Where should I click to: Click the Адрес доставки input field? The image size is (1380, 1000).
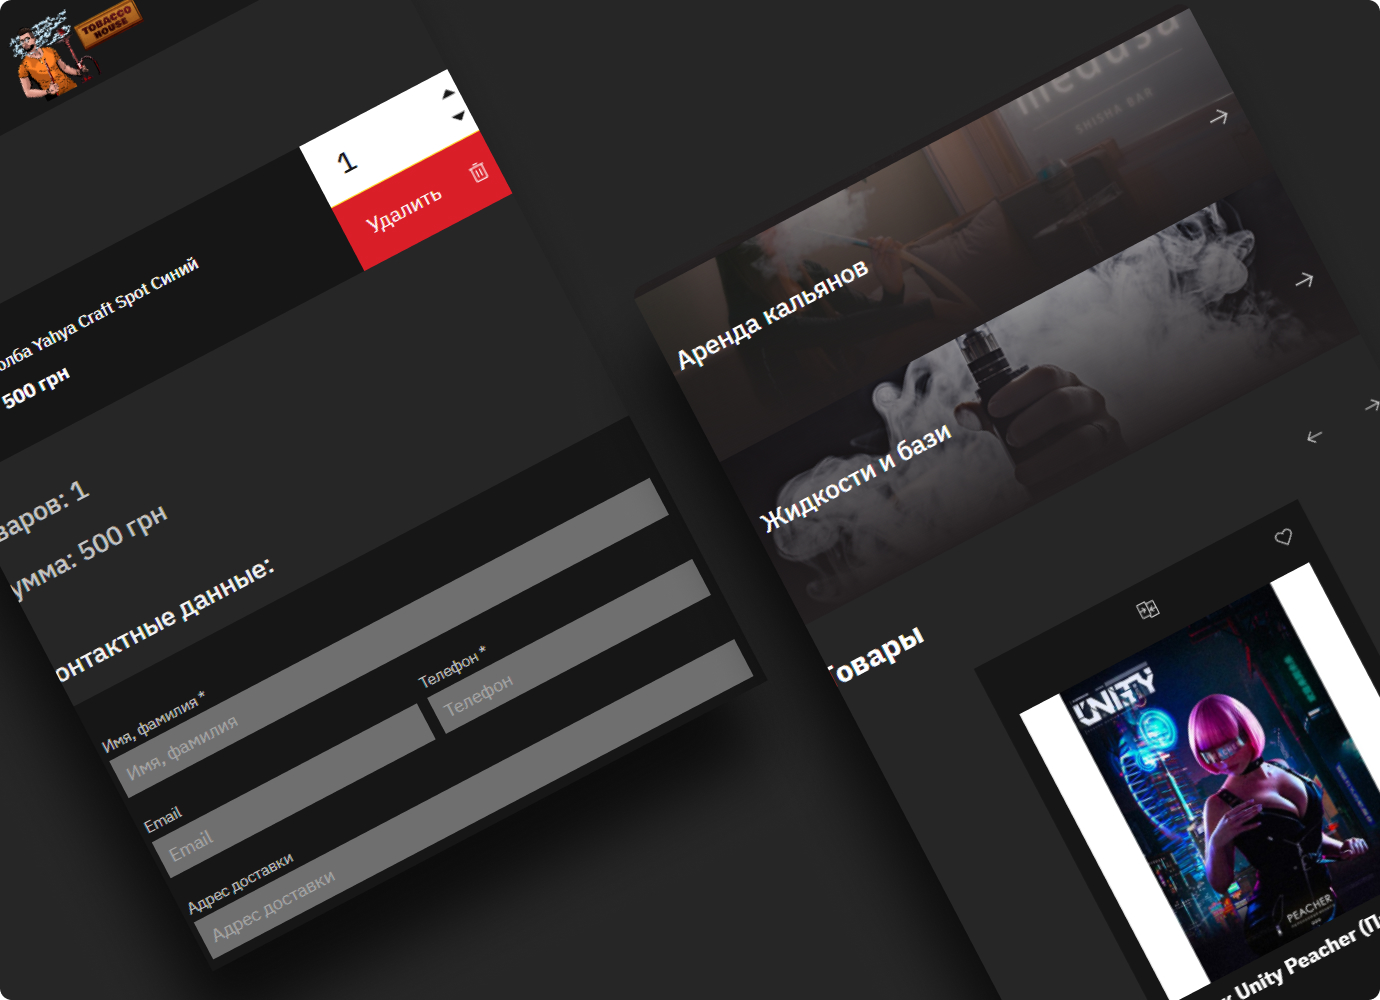[x=473, y=800]
